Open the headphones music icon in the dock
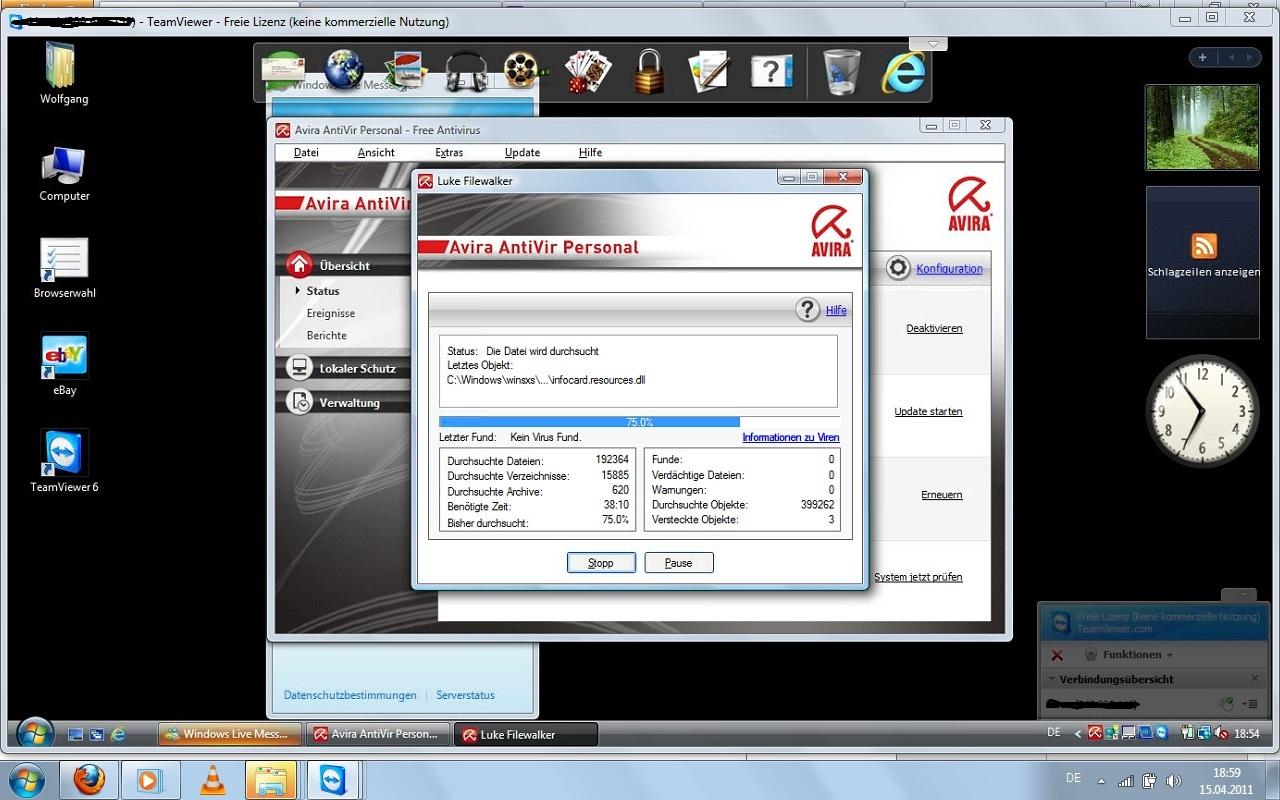The height and width of the screenshot is (800, 1280). tap(466, 72)
